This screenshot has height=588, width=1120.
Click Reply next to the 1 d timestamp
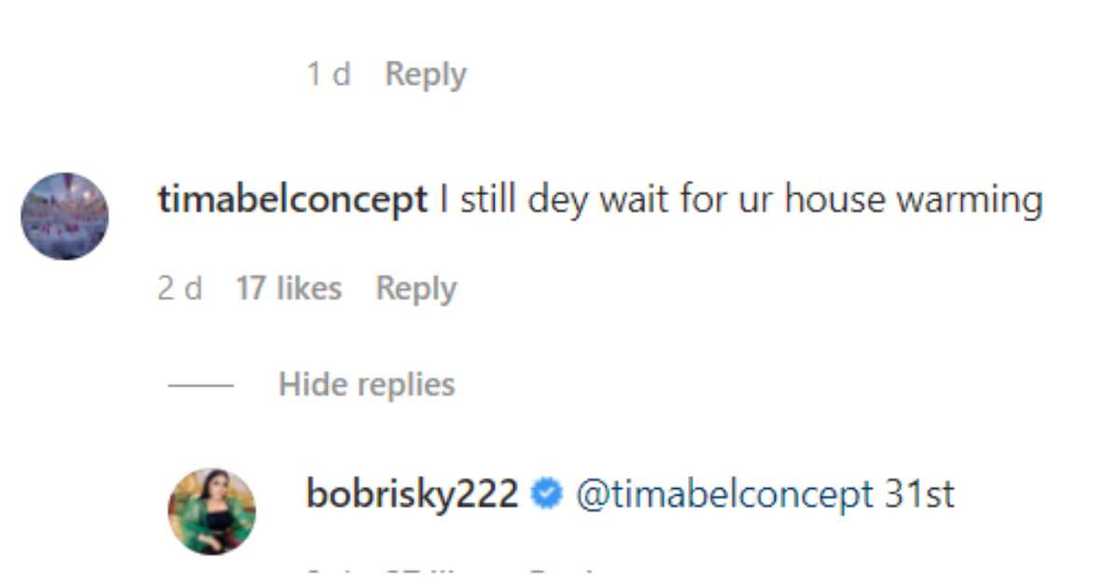point(425,74)
